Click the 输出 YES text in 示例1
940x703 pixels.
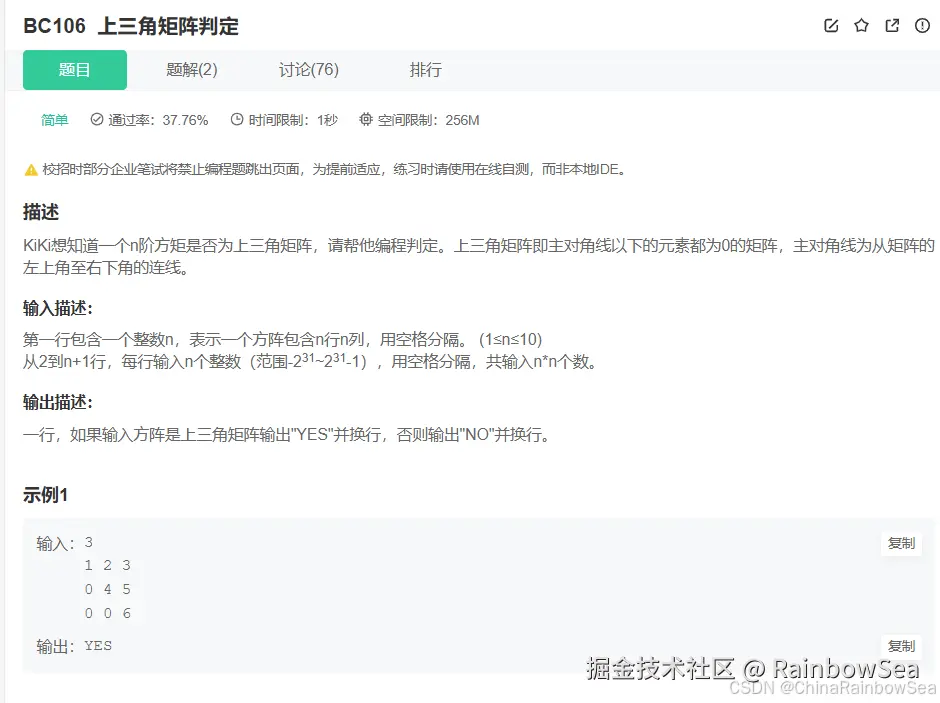pos(74,645)
